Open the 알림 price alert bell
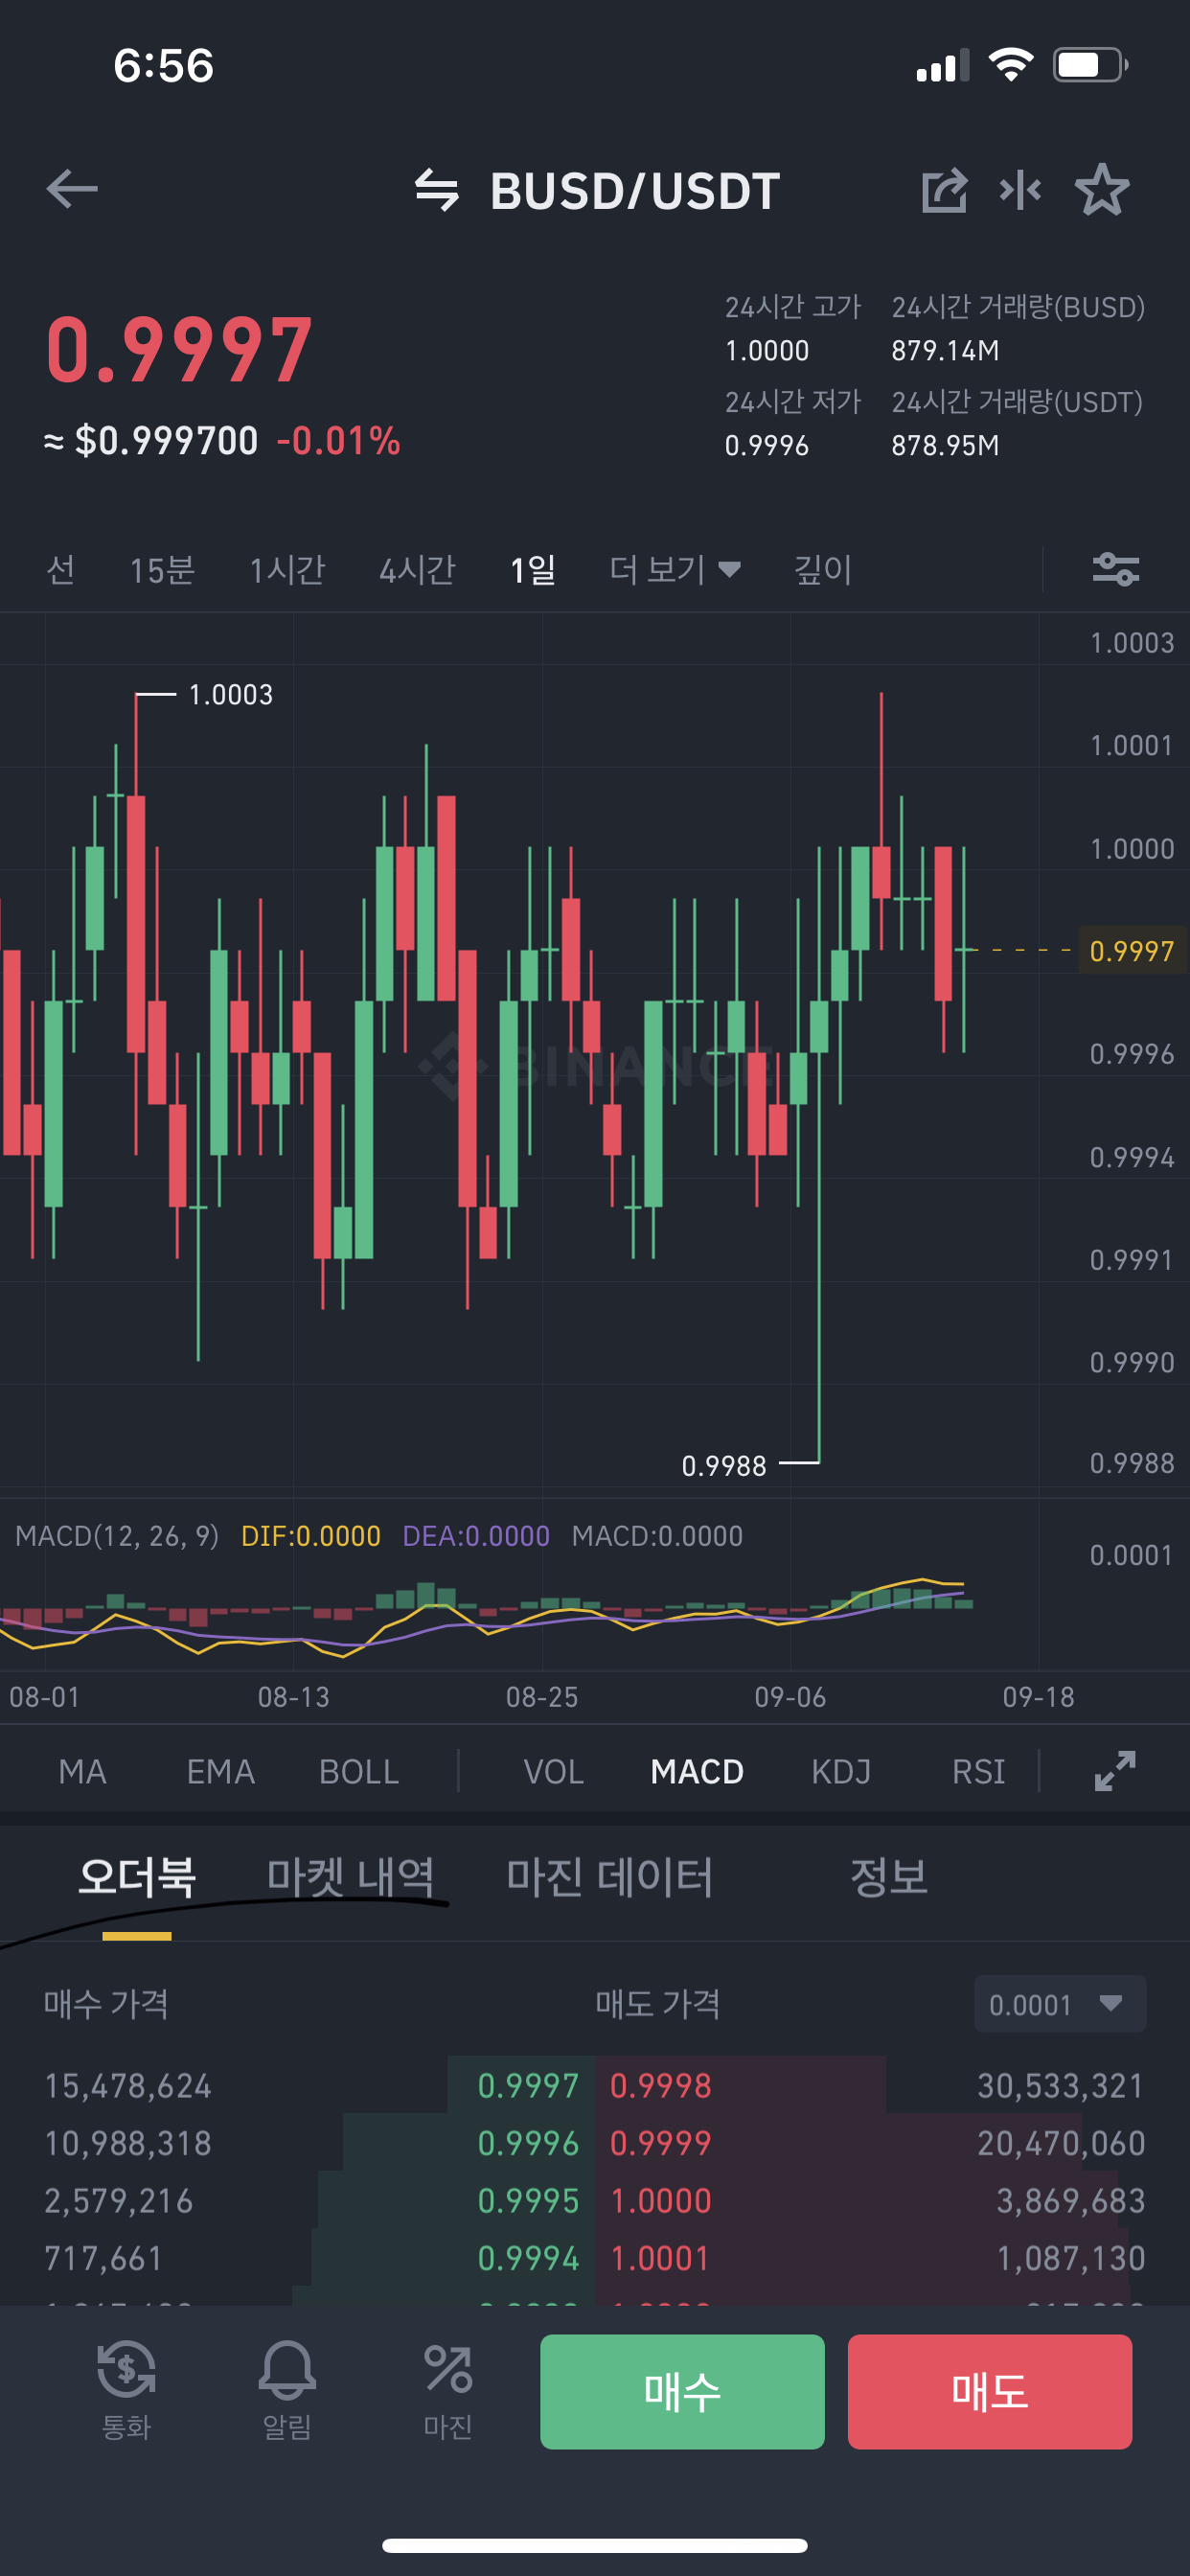Screen dimensions: 1190x2576 (x=287, y=2391)
